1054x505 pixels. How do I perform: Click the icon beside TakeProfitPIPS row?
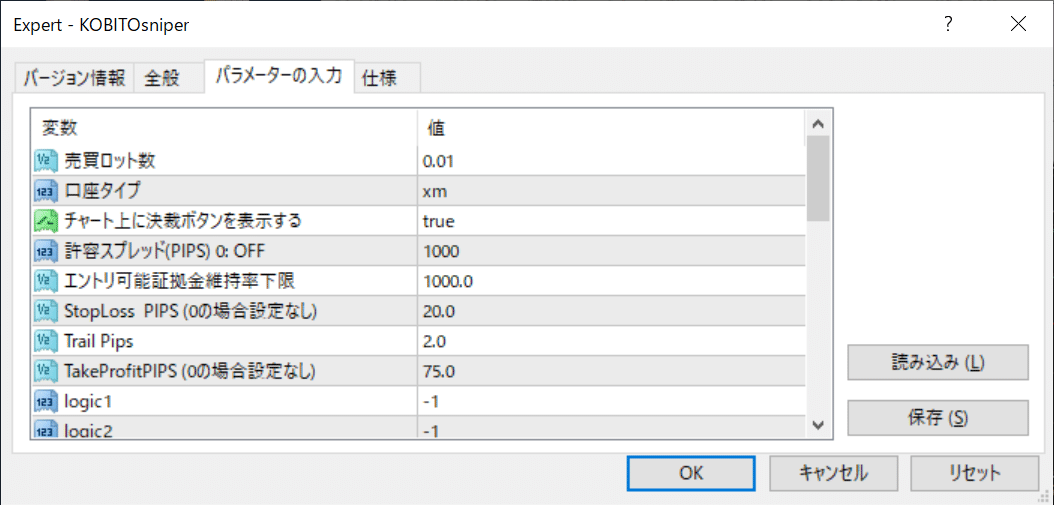click(45, 371)
